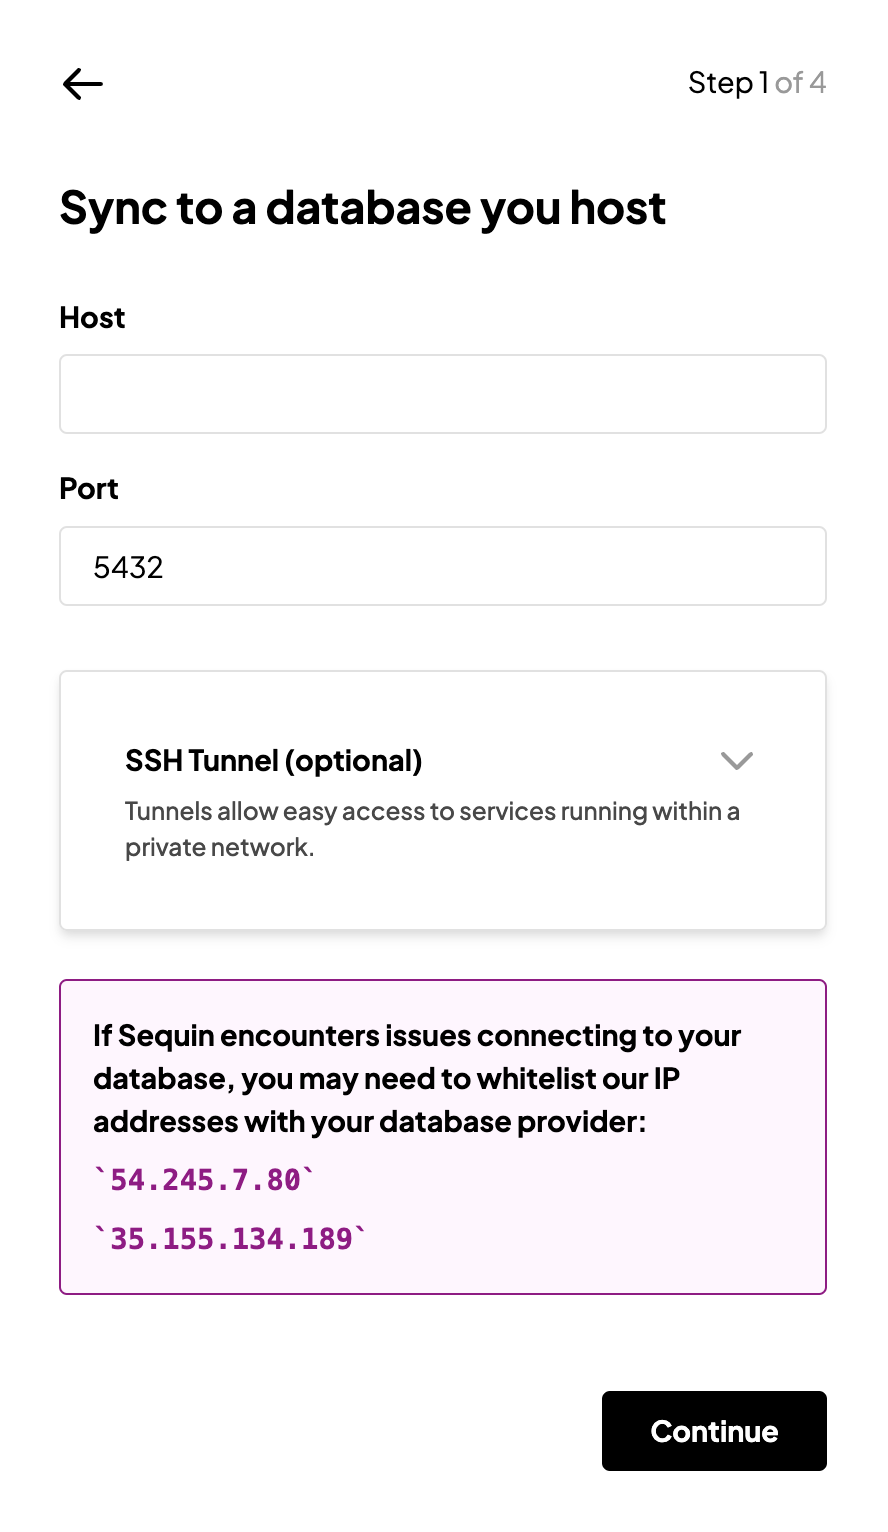Navigate back using the left arrow
The height and width of the screenshot is (1532, 888).
pos(82,84)
